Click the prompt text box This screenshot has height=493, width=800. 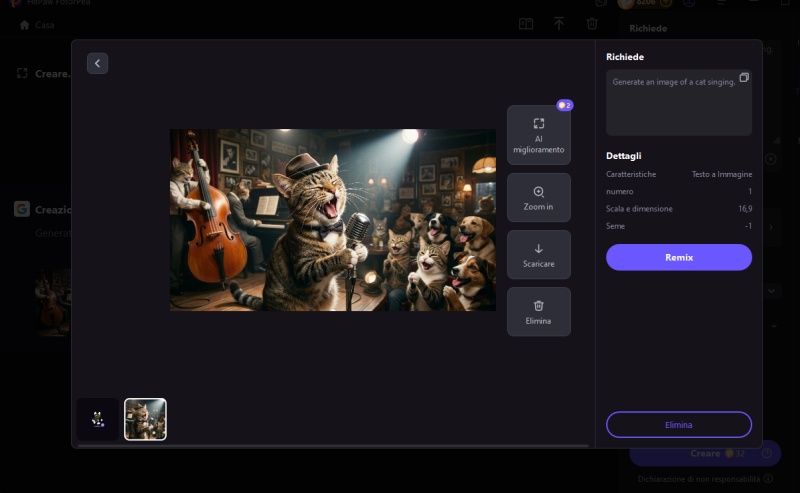coord(678,108)
